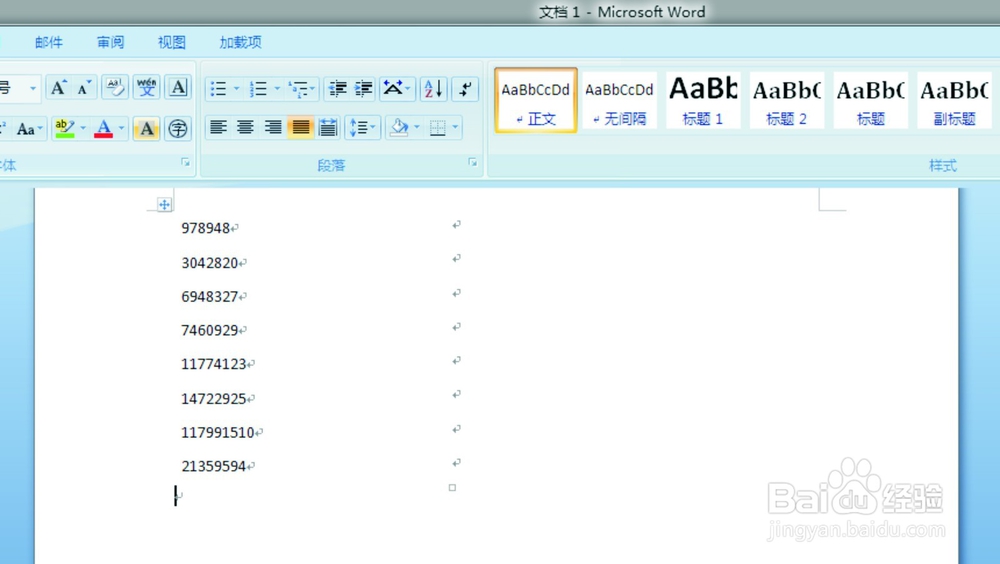The width and height of the screenshot is (1000, 564).
Task: Expand the font size dropdown arrow
Action: [33, 88]
